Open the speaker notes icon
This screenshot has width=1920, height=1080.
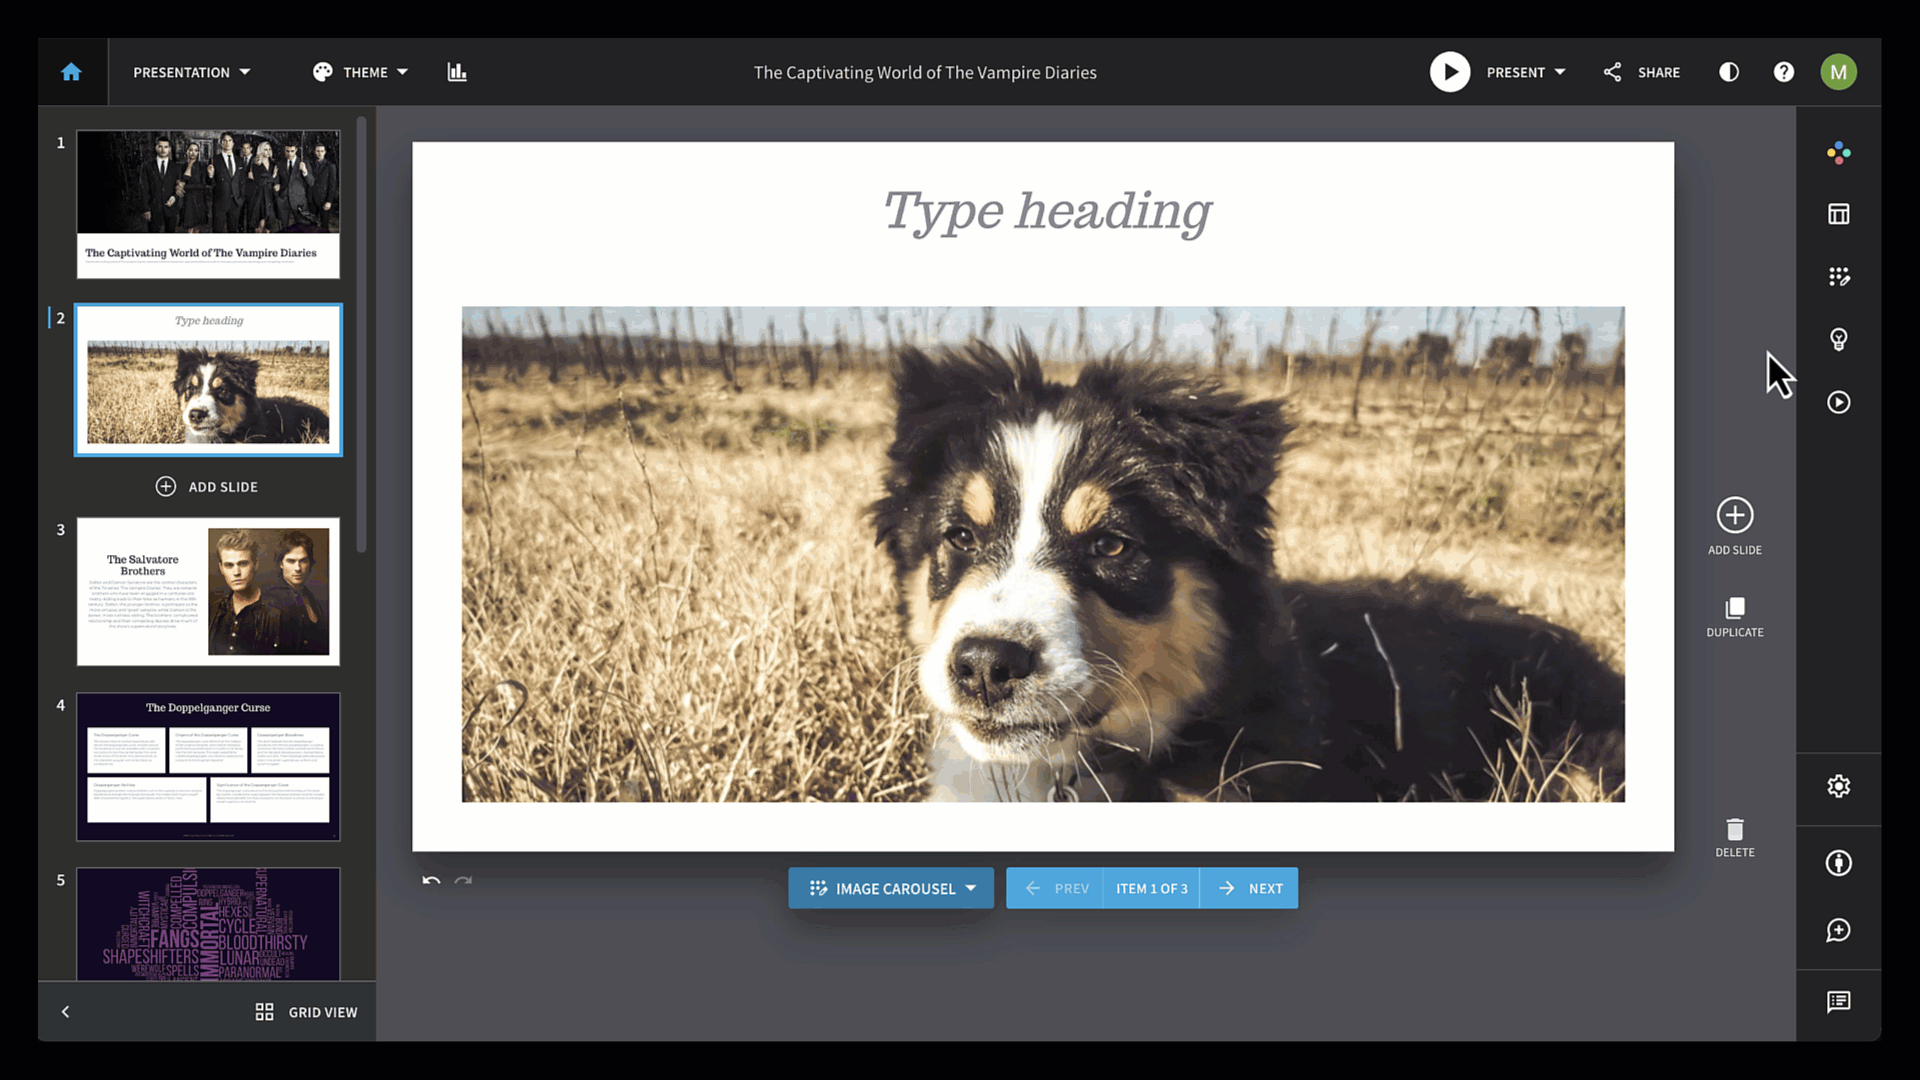pyautogui.click(x=1838, y=1002)
